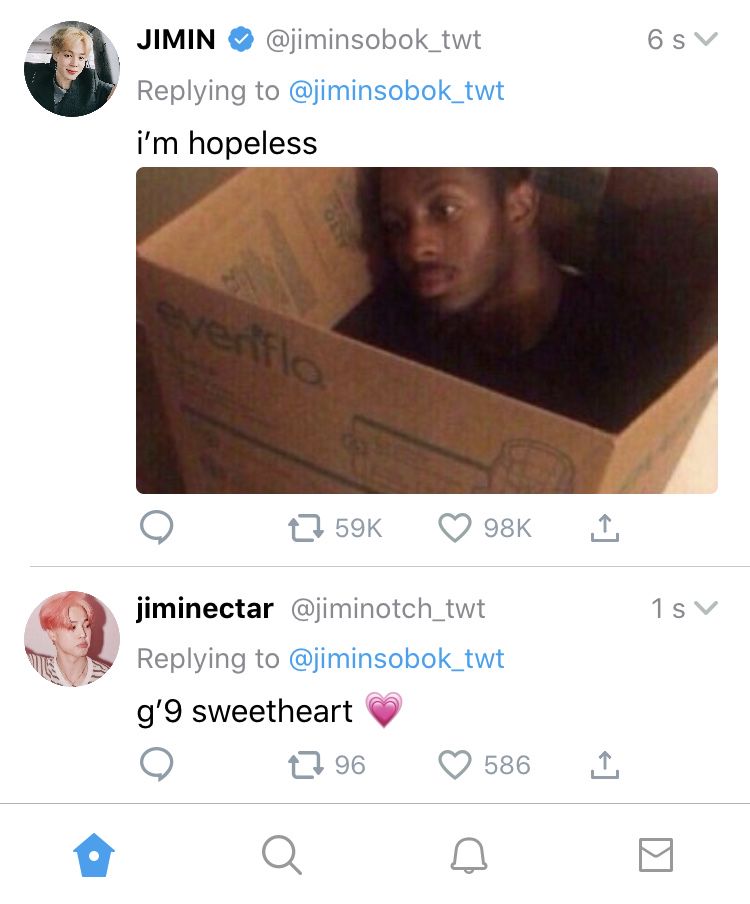This screenshot has height=904, width=750.
Task: Open the jiminectar display name
Action: [x=205, y=608]
